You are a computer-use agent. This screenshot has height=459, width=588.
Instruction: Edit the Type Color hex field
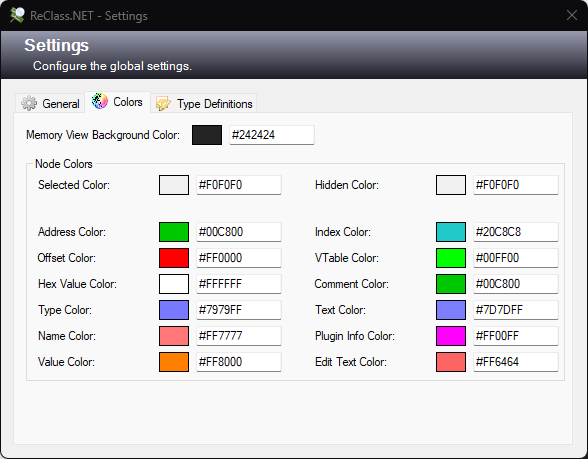click(x=239, y=310)
